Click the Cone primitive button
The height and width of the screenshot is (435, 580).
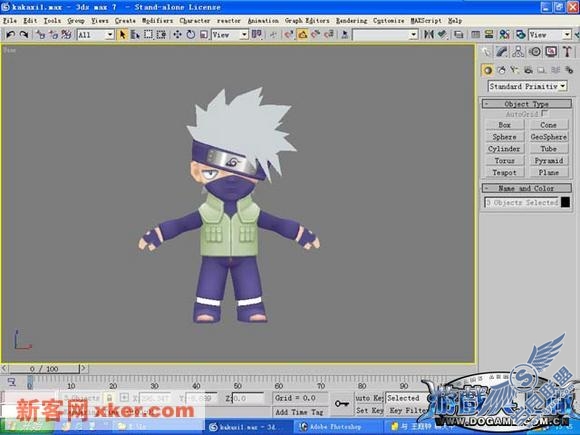[x=548, y=125]
